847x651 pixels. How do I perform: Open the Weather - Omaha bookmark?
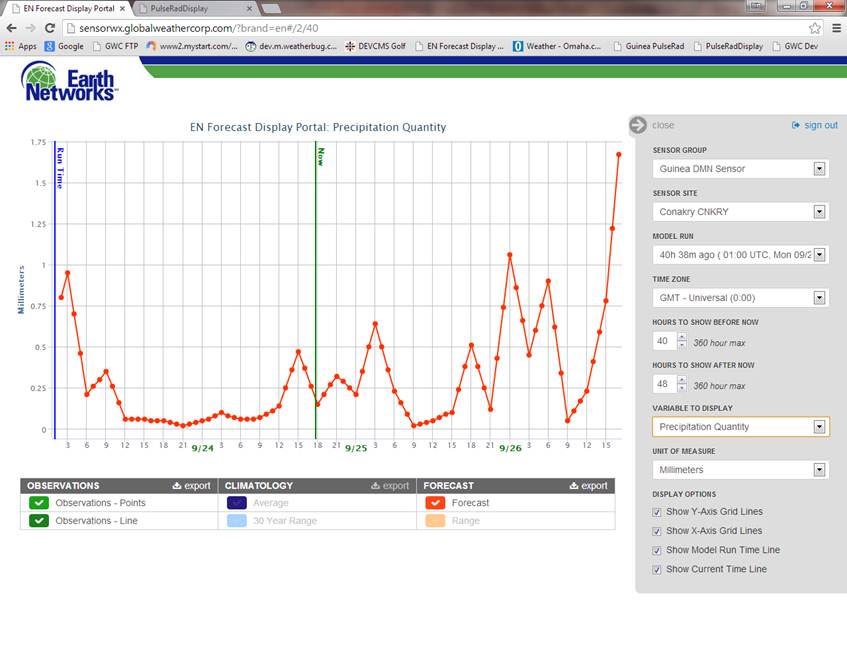click(557, 46)
